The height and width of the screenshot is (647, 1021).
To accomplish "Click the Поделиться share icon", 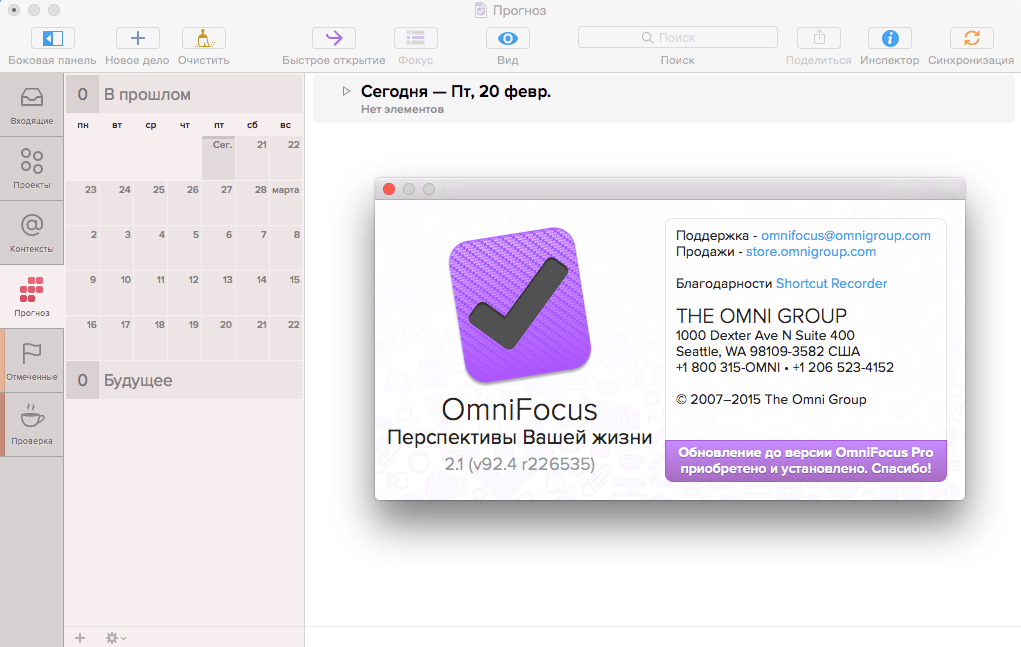I will 818,38.
